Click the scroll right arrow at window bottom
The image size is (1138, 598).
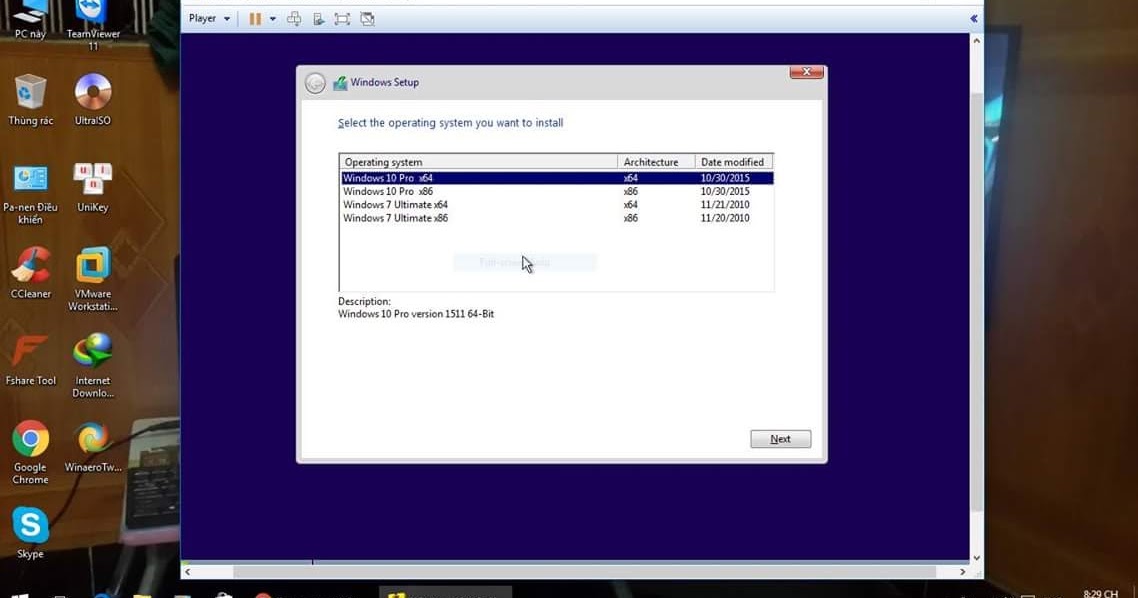[x=962, y=572]
